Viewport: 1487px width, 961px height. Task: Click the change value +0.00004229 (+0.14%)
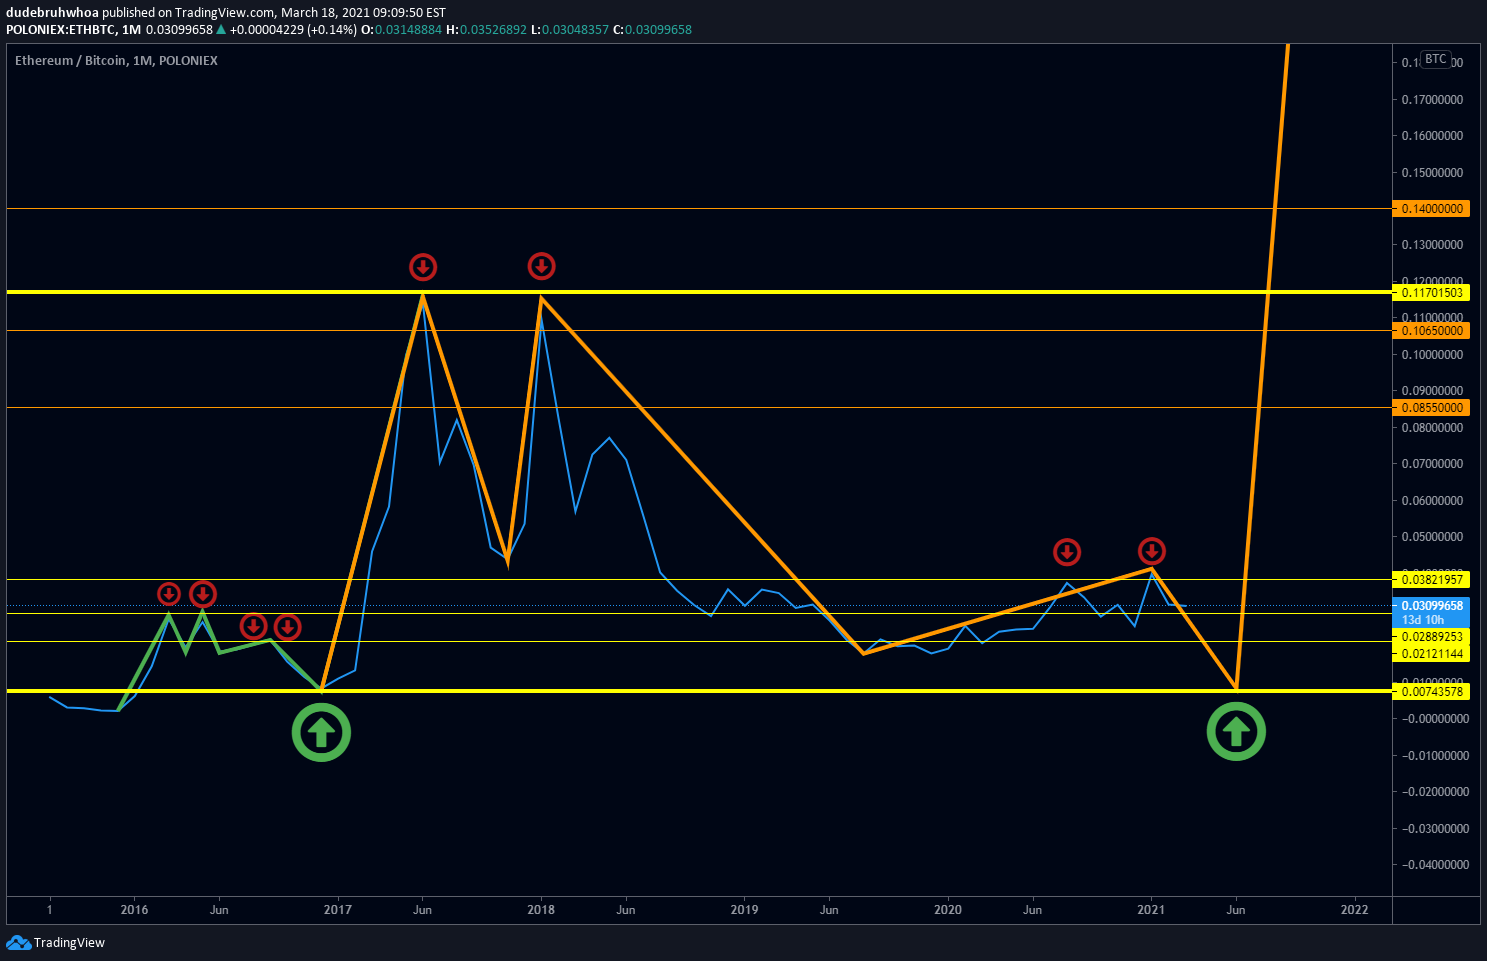click(x=293, y=29)
